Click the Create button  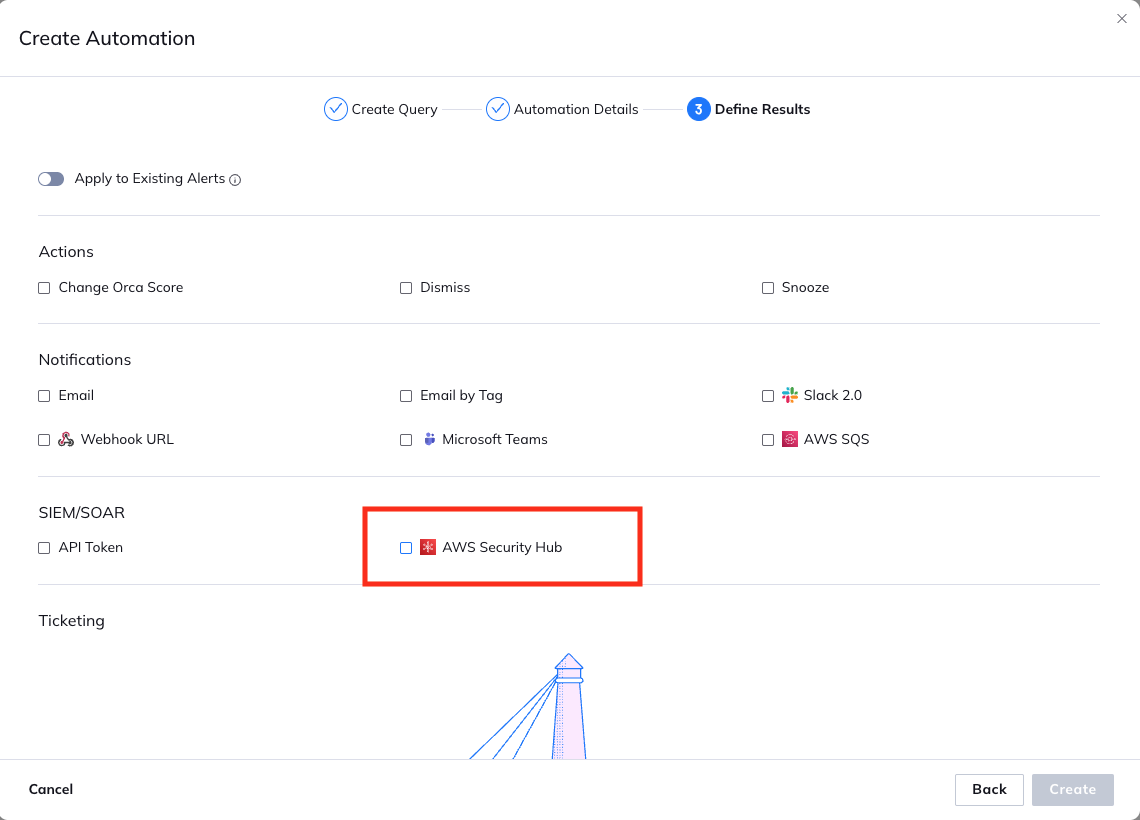click(x=1072, y=789)
